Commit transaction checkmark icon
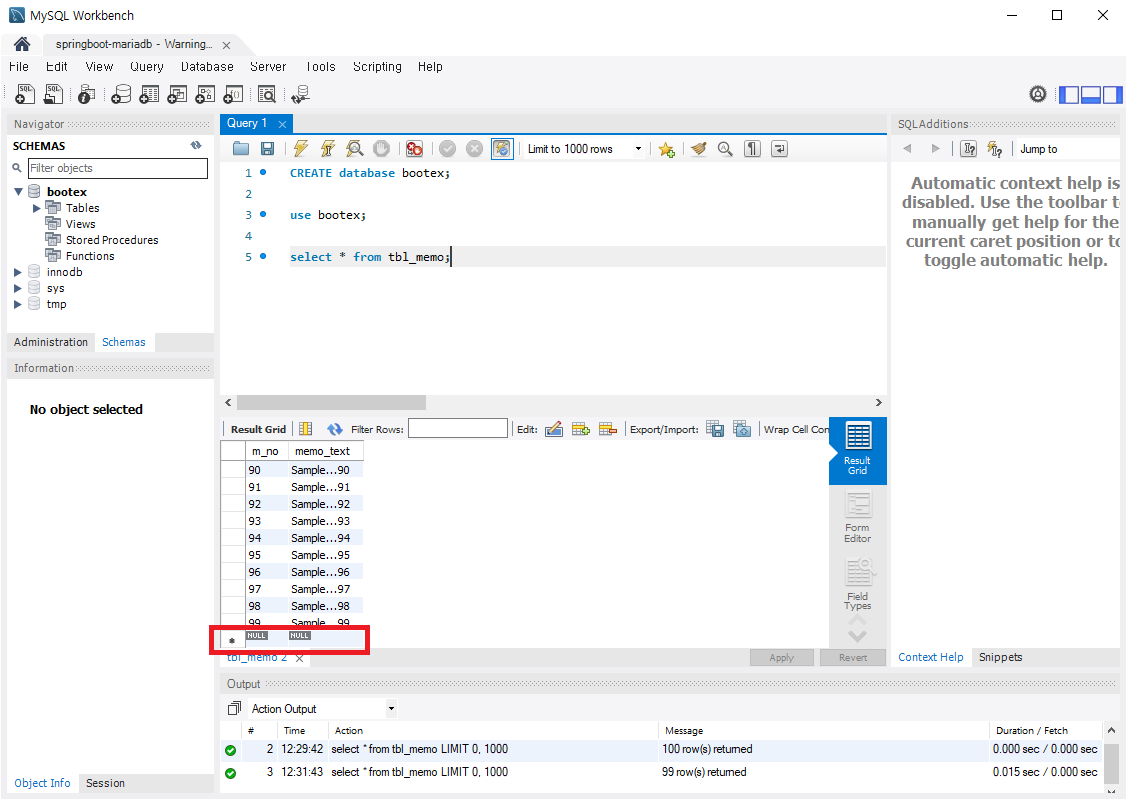The width and height of the screenshot is (1127, 800). [447, 149]
